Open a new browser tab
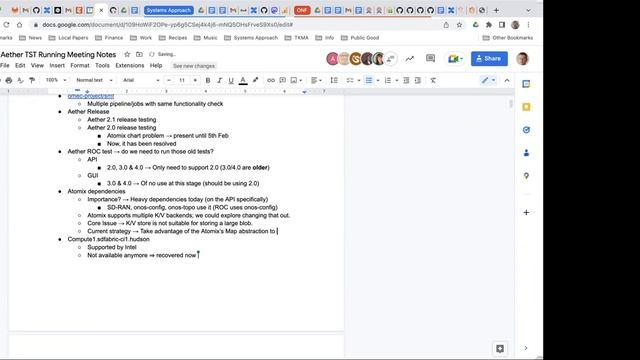The image size is (640, 360). [496, 10]
